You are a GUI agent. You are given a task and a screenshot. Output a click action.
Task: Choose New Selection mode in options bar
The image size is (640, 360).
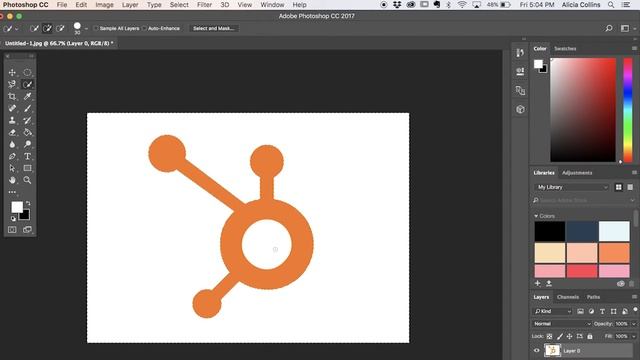click(x=34, y=29)
